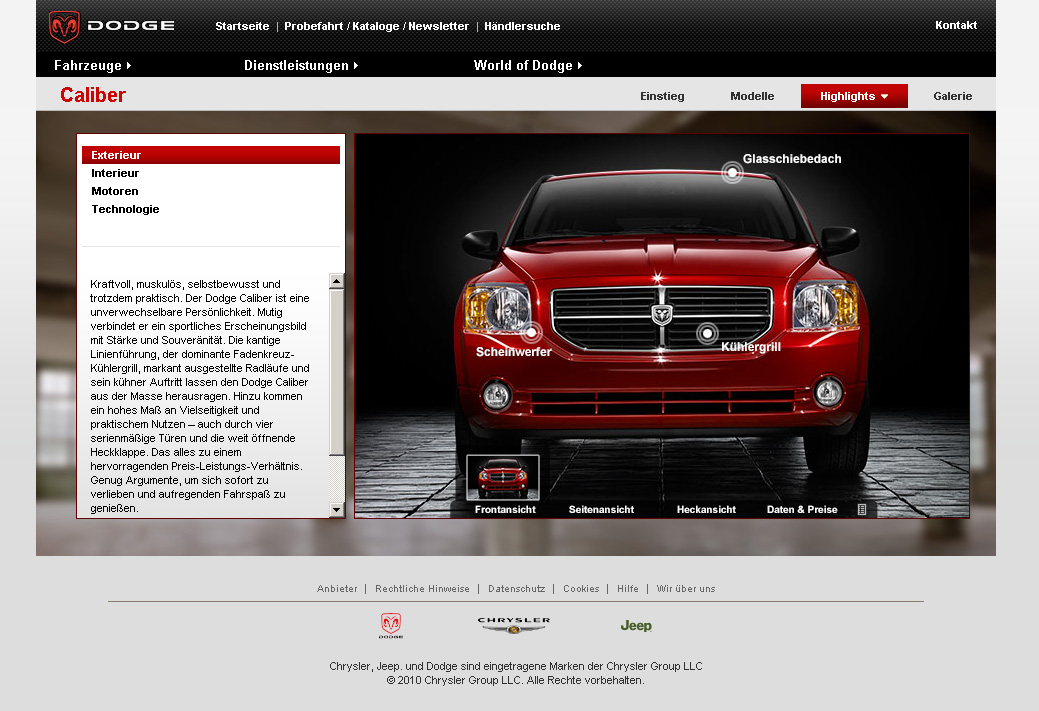Screen dimensions: 1039x711
Task: Expand the Fahrzeuge menu
Action: (93, 65)
